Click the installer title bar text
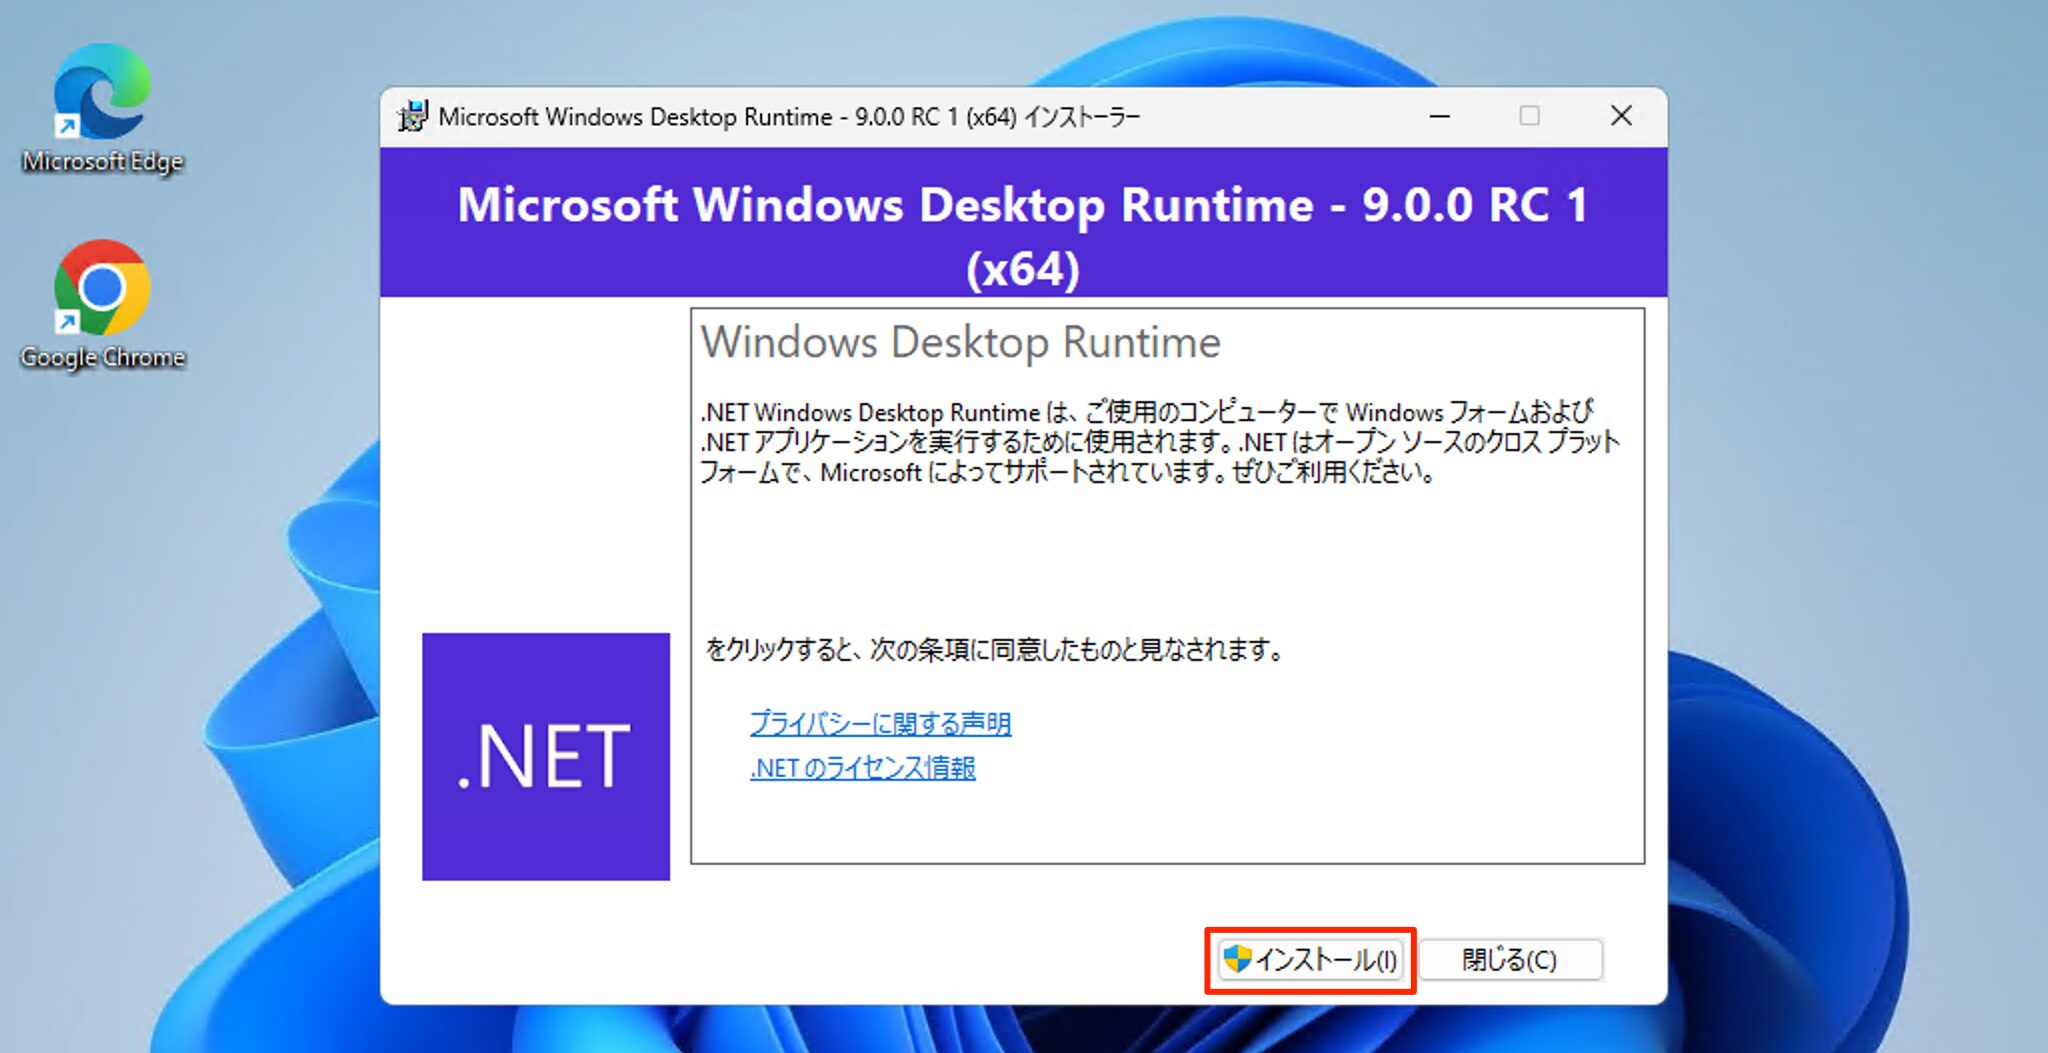2048x1053 pixels. (x=789, y=116)
